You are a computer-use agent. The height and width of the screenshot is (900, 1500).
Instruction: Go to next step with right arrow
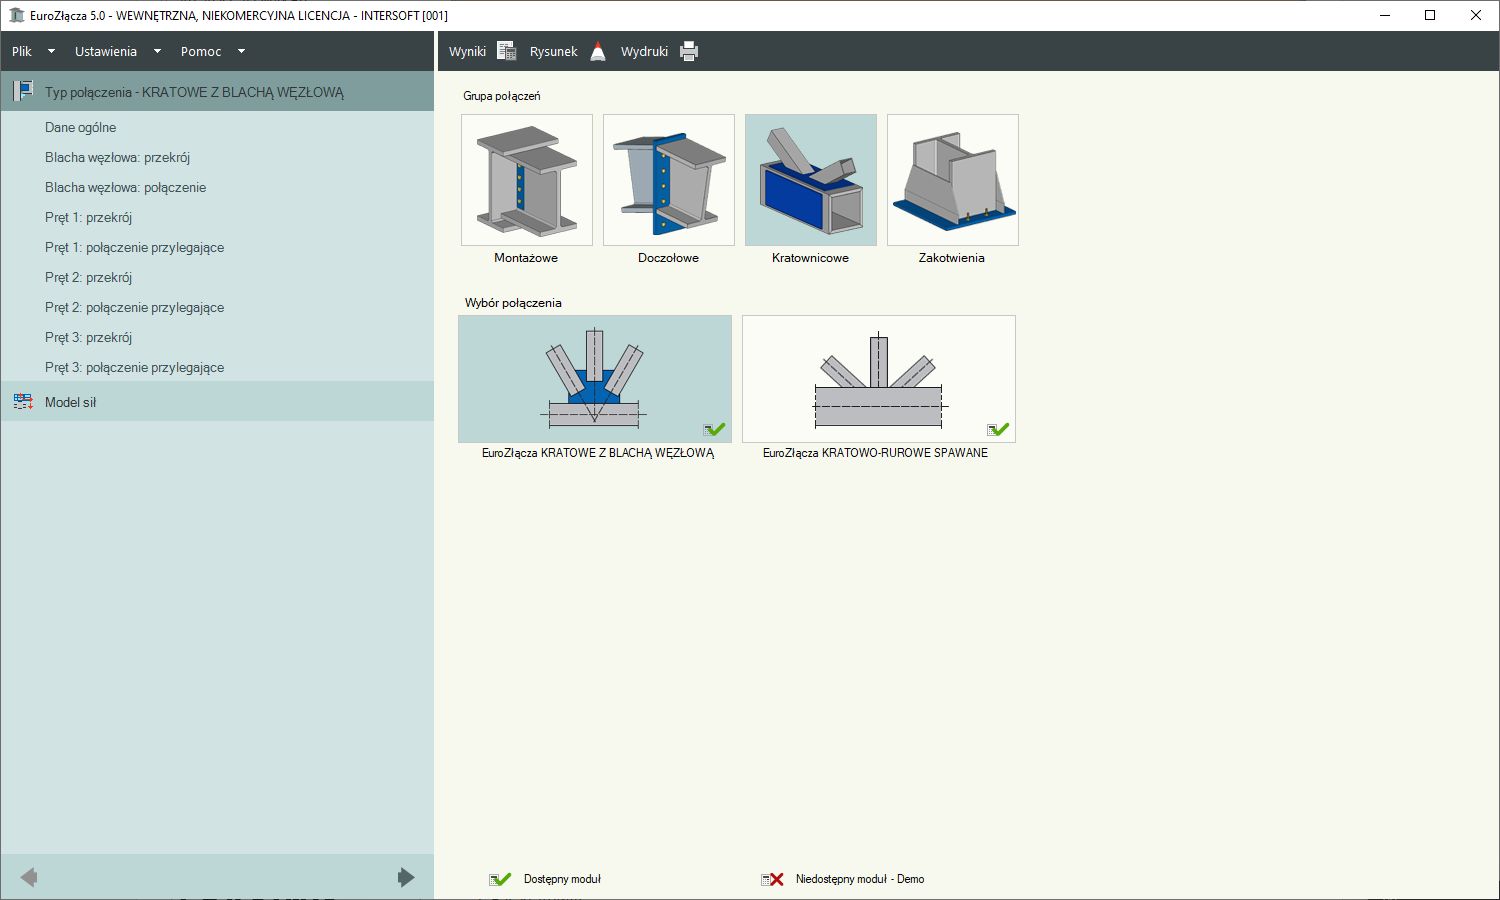coord(405,877)
